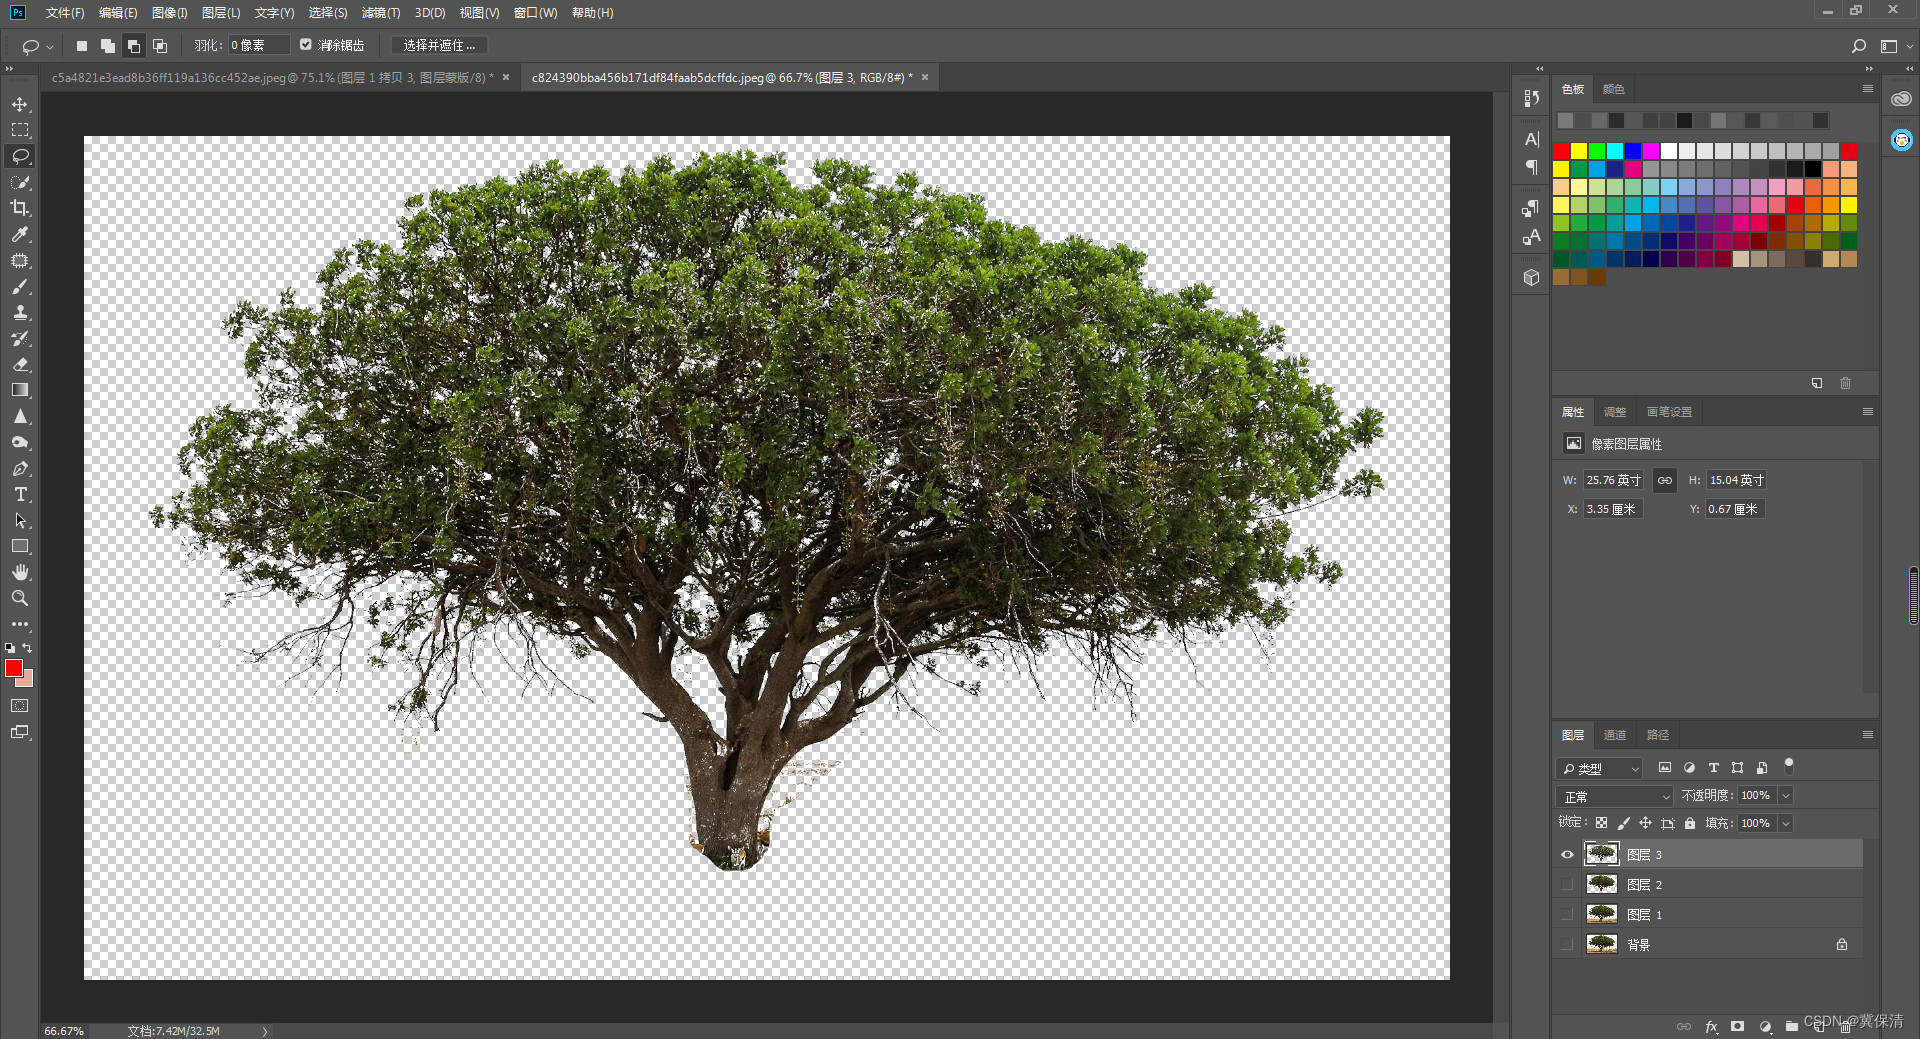Expand the opacity 不透明度 dropdown arrow
Image resolution: width=1920 pixels, height=1039 pixels.
pyautogui.click(x=1786, y=796)
